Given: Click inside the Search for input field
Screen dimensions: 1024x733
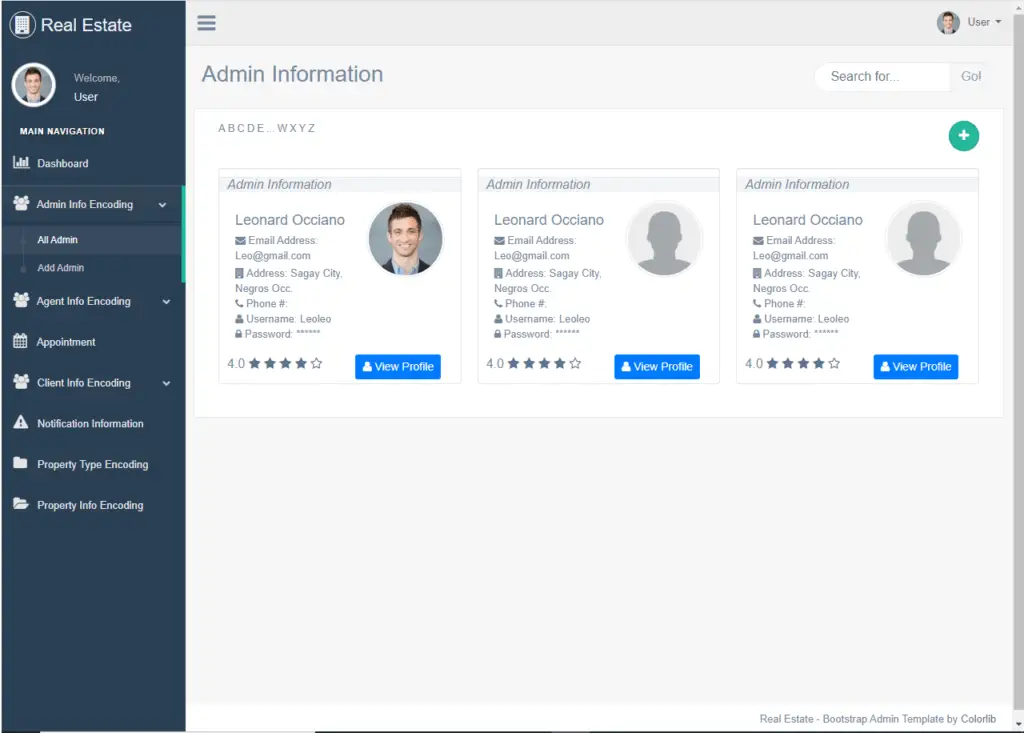Looking at the screenshot, I should 880,76.
